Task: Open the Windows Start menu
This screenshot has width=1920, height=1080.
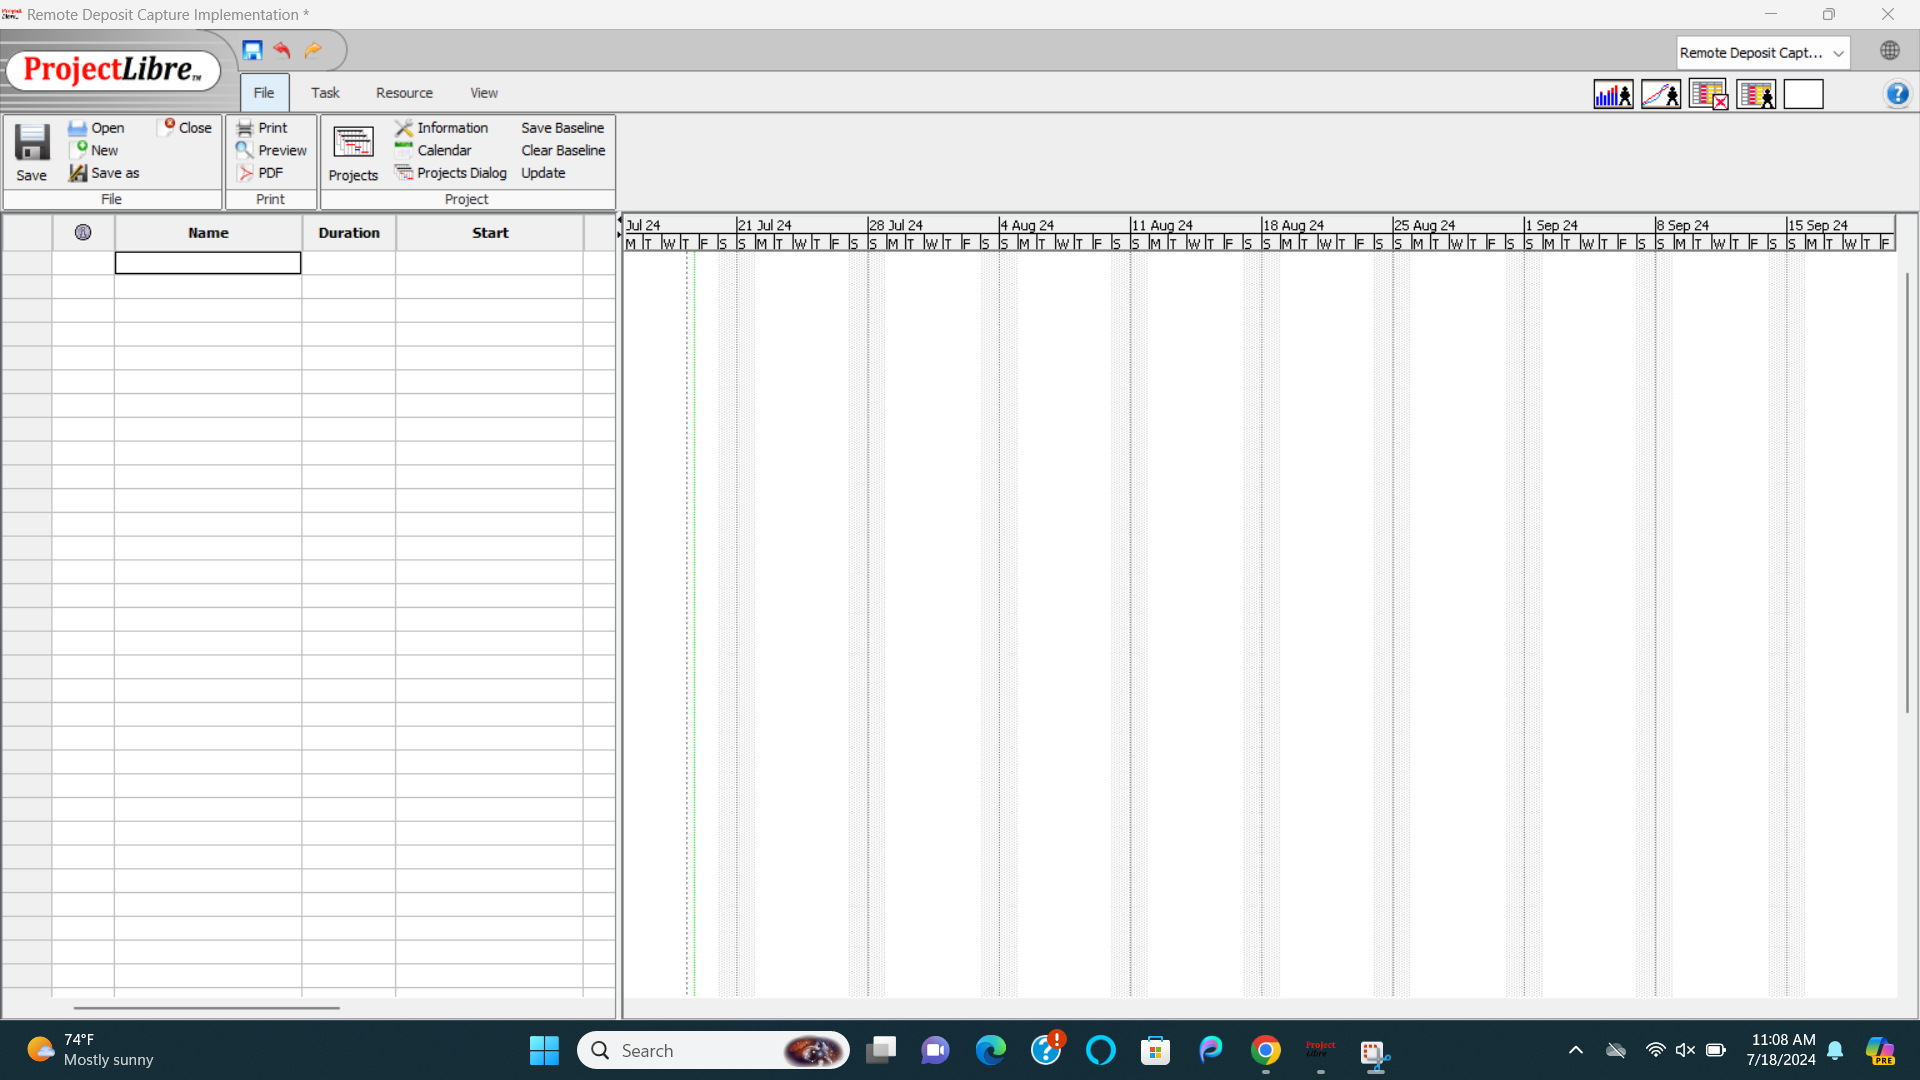Action: 543,1050
